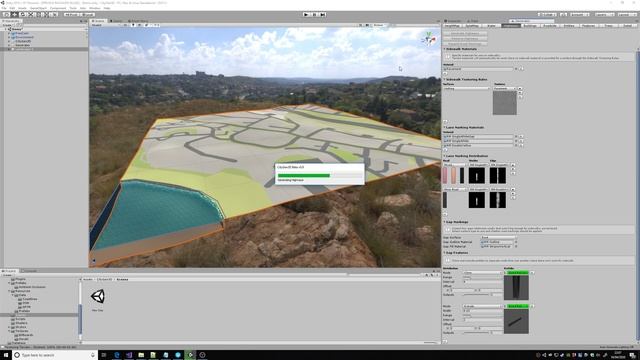The height and width of the screenshot is (360, 640).
Task: Select the Move tool in toolbar
Action: point(14,14)
